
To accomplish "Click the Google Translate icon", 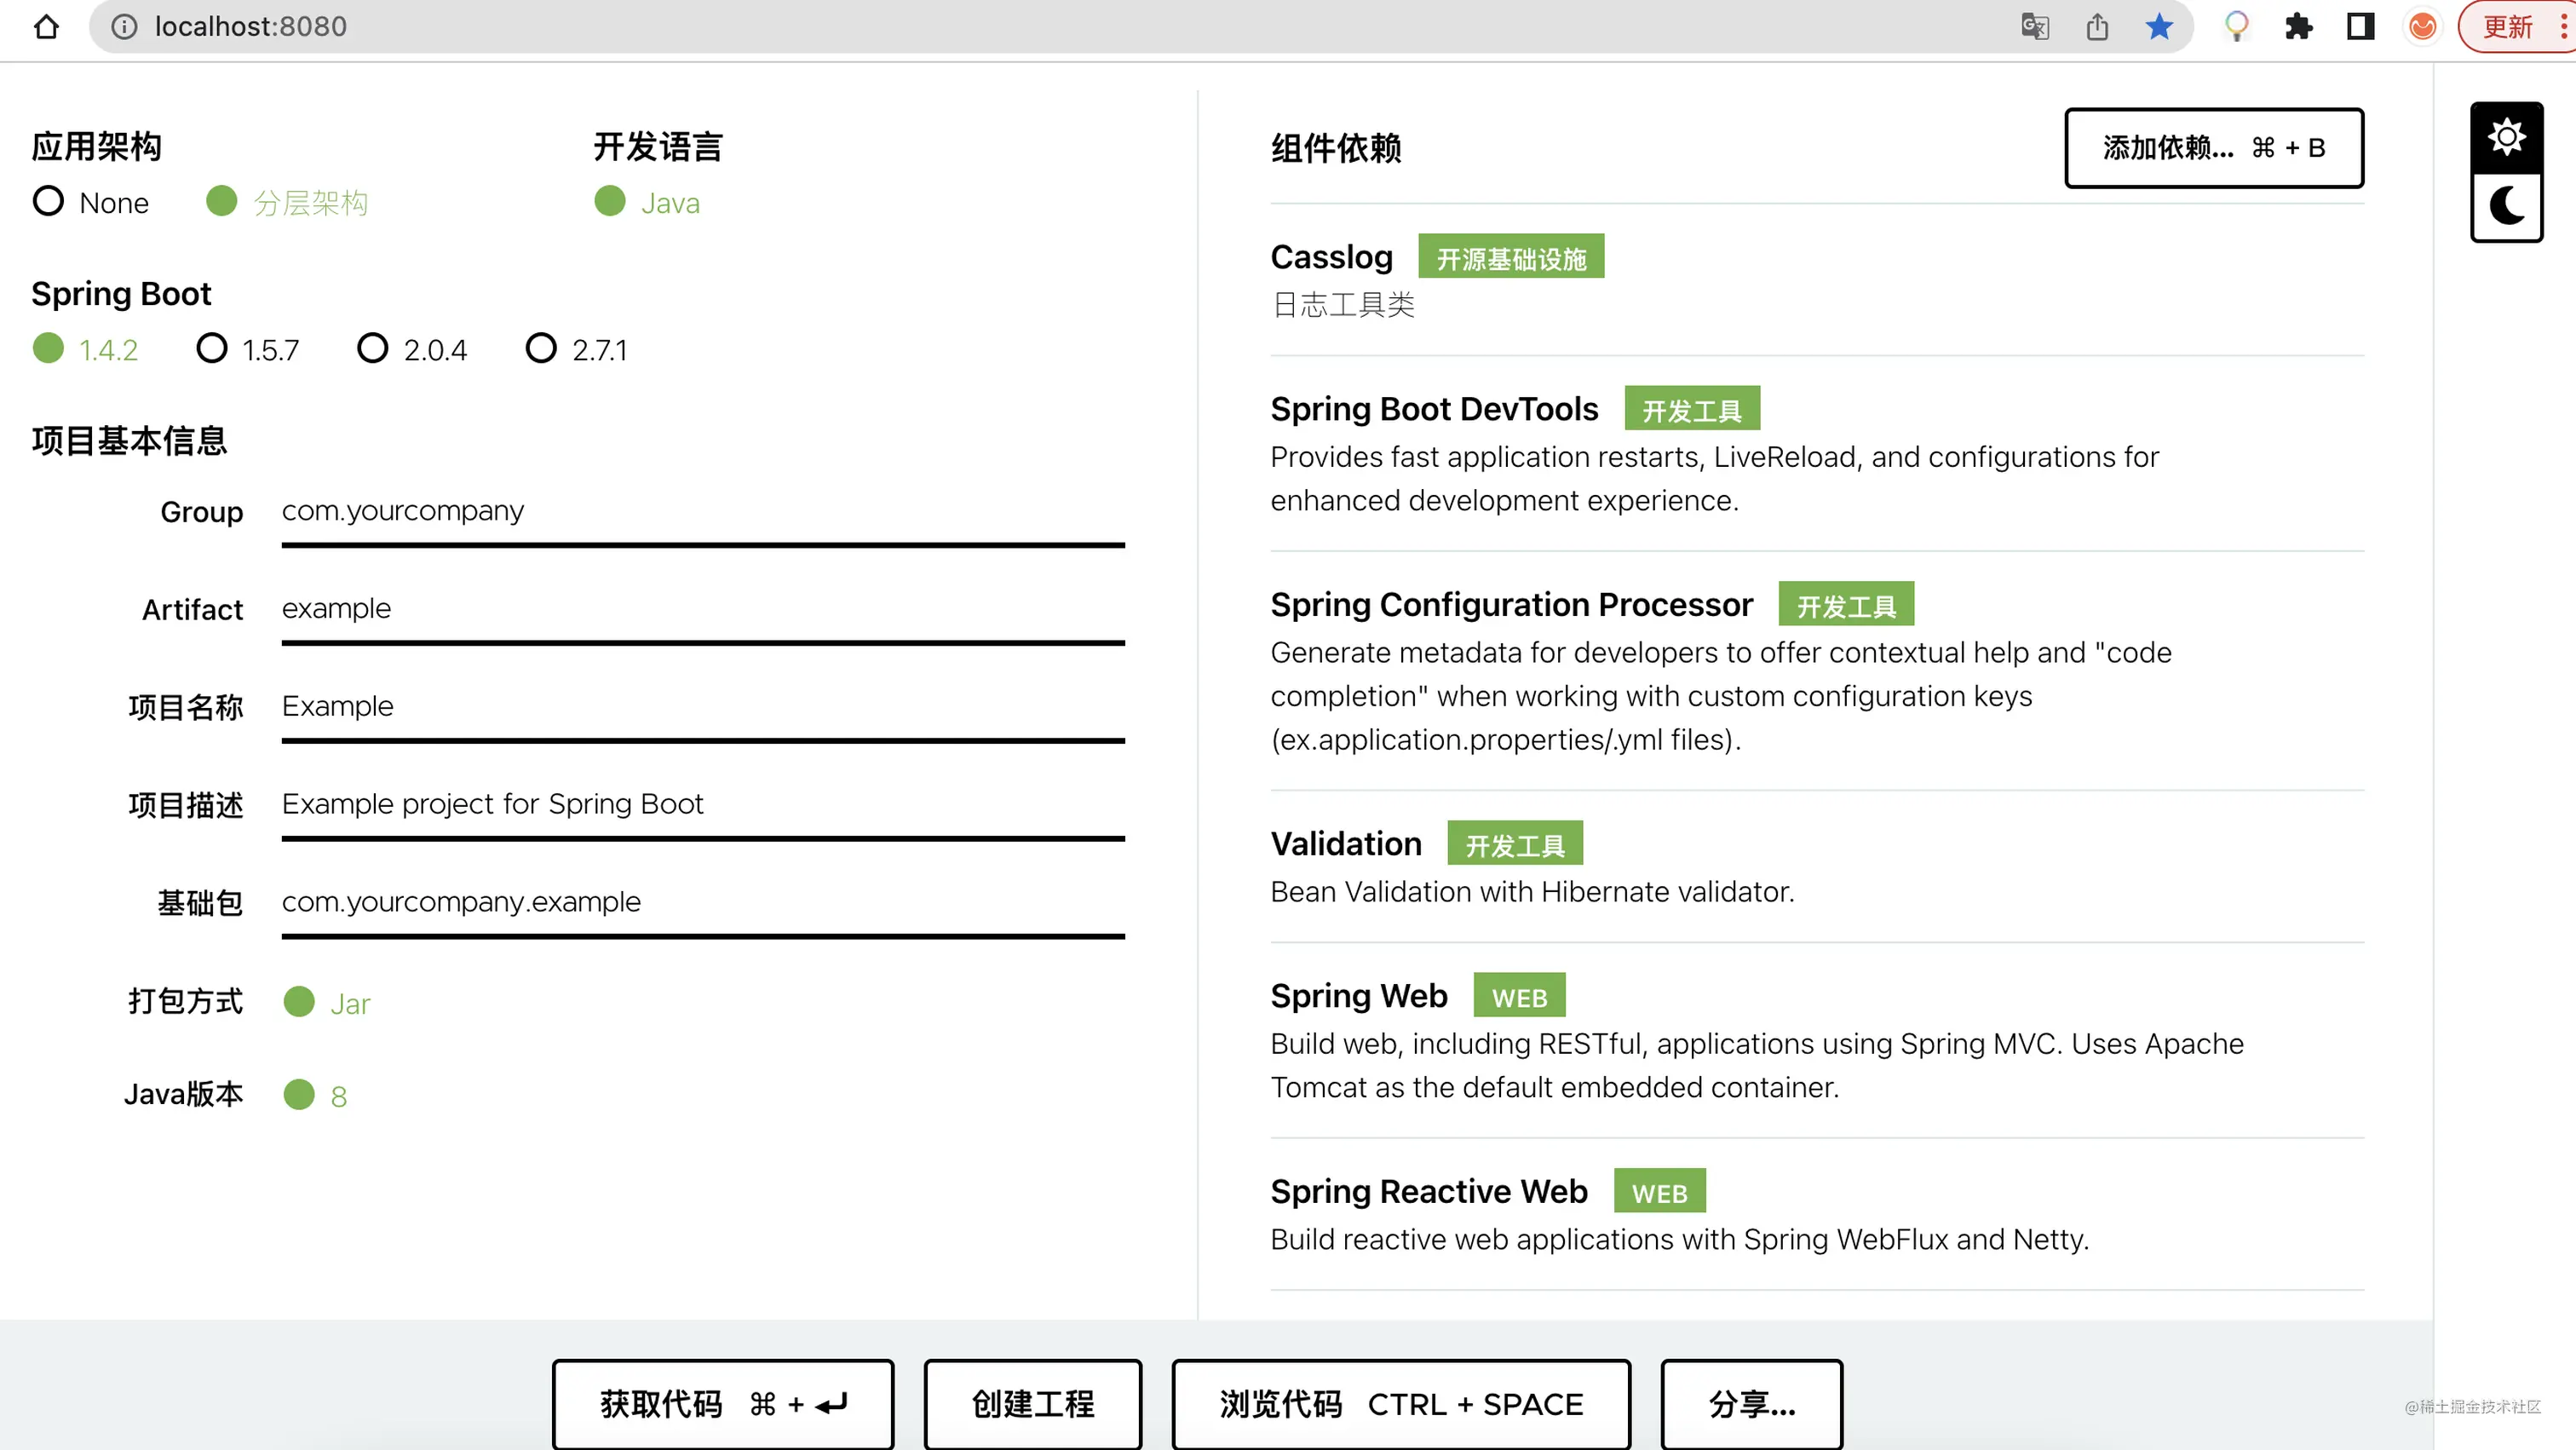I will click(2035, 27).
